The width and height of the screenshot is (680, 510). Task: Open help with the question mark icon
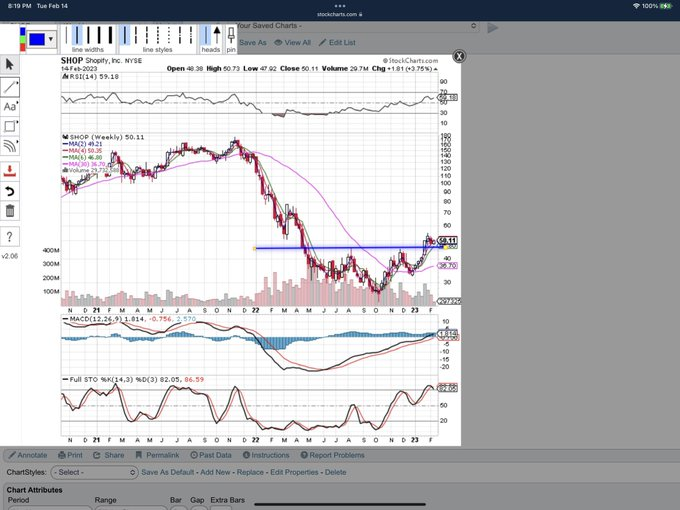coord(10,236)
